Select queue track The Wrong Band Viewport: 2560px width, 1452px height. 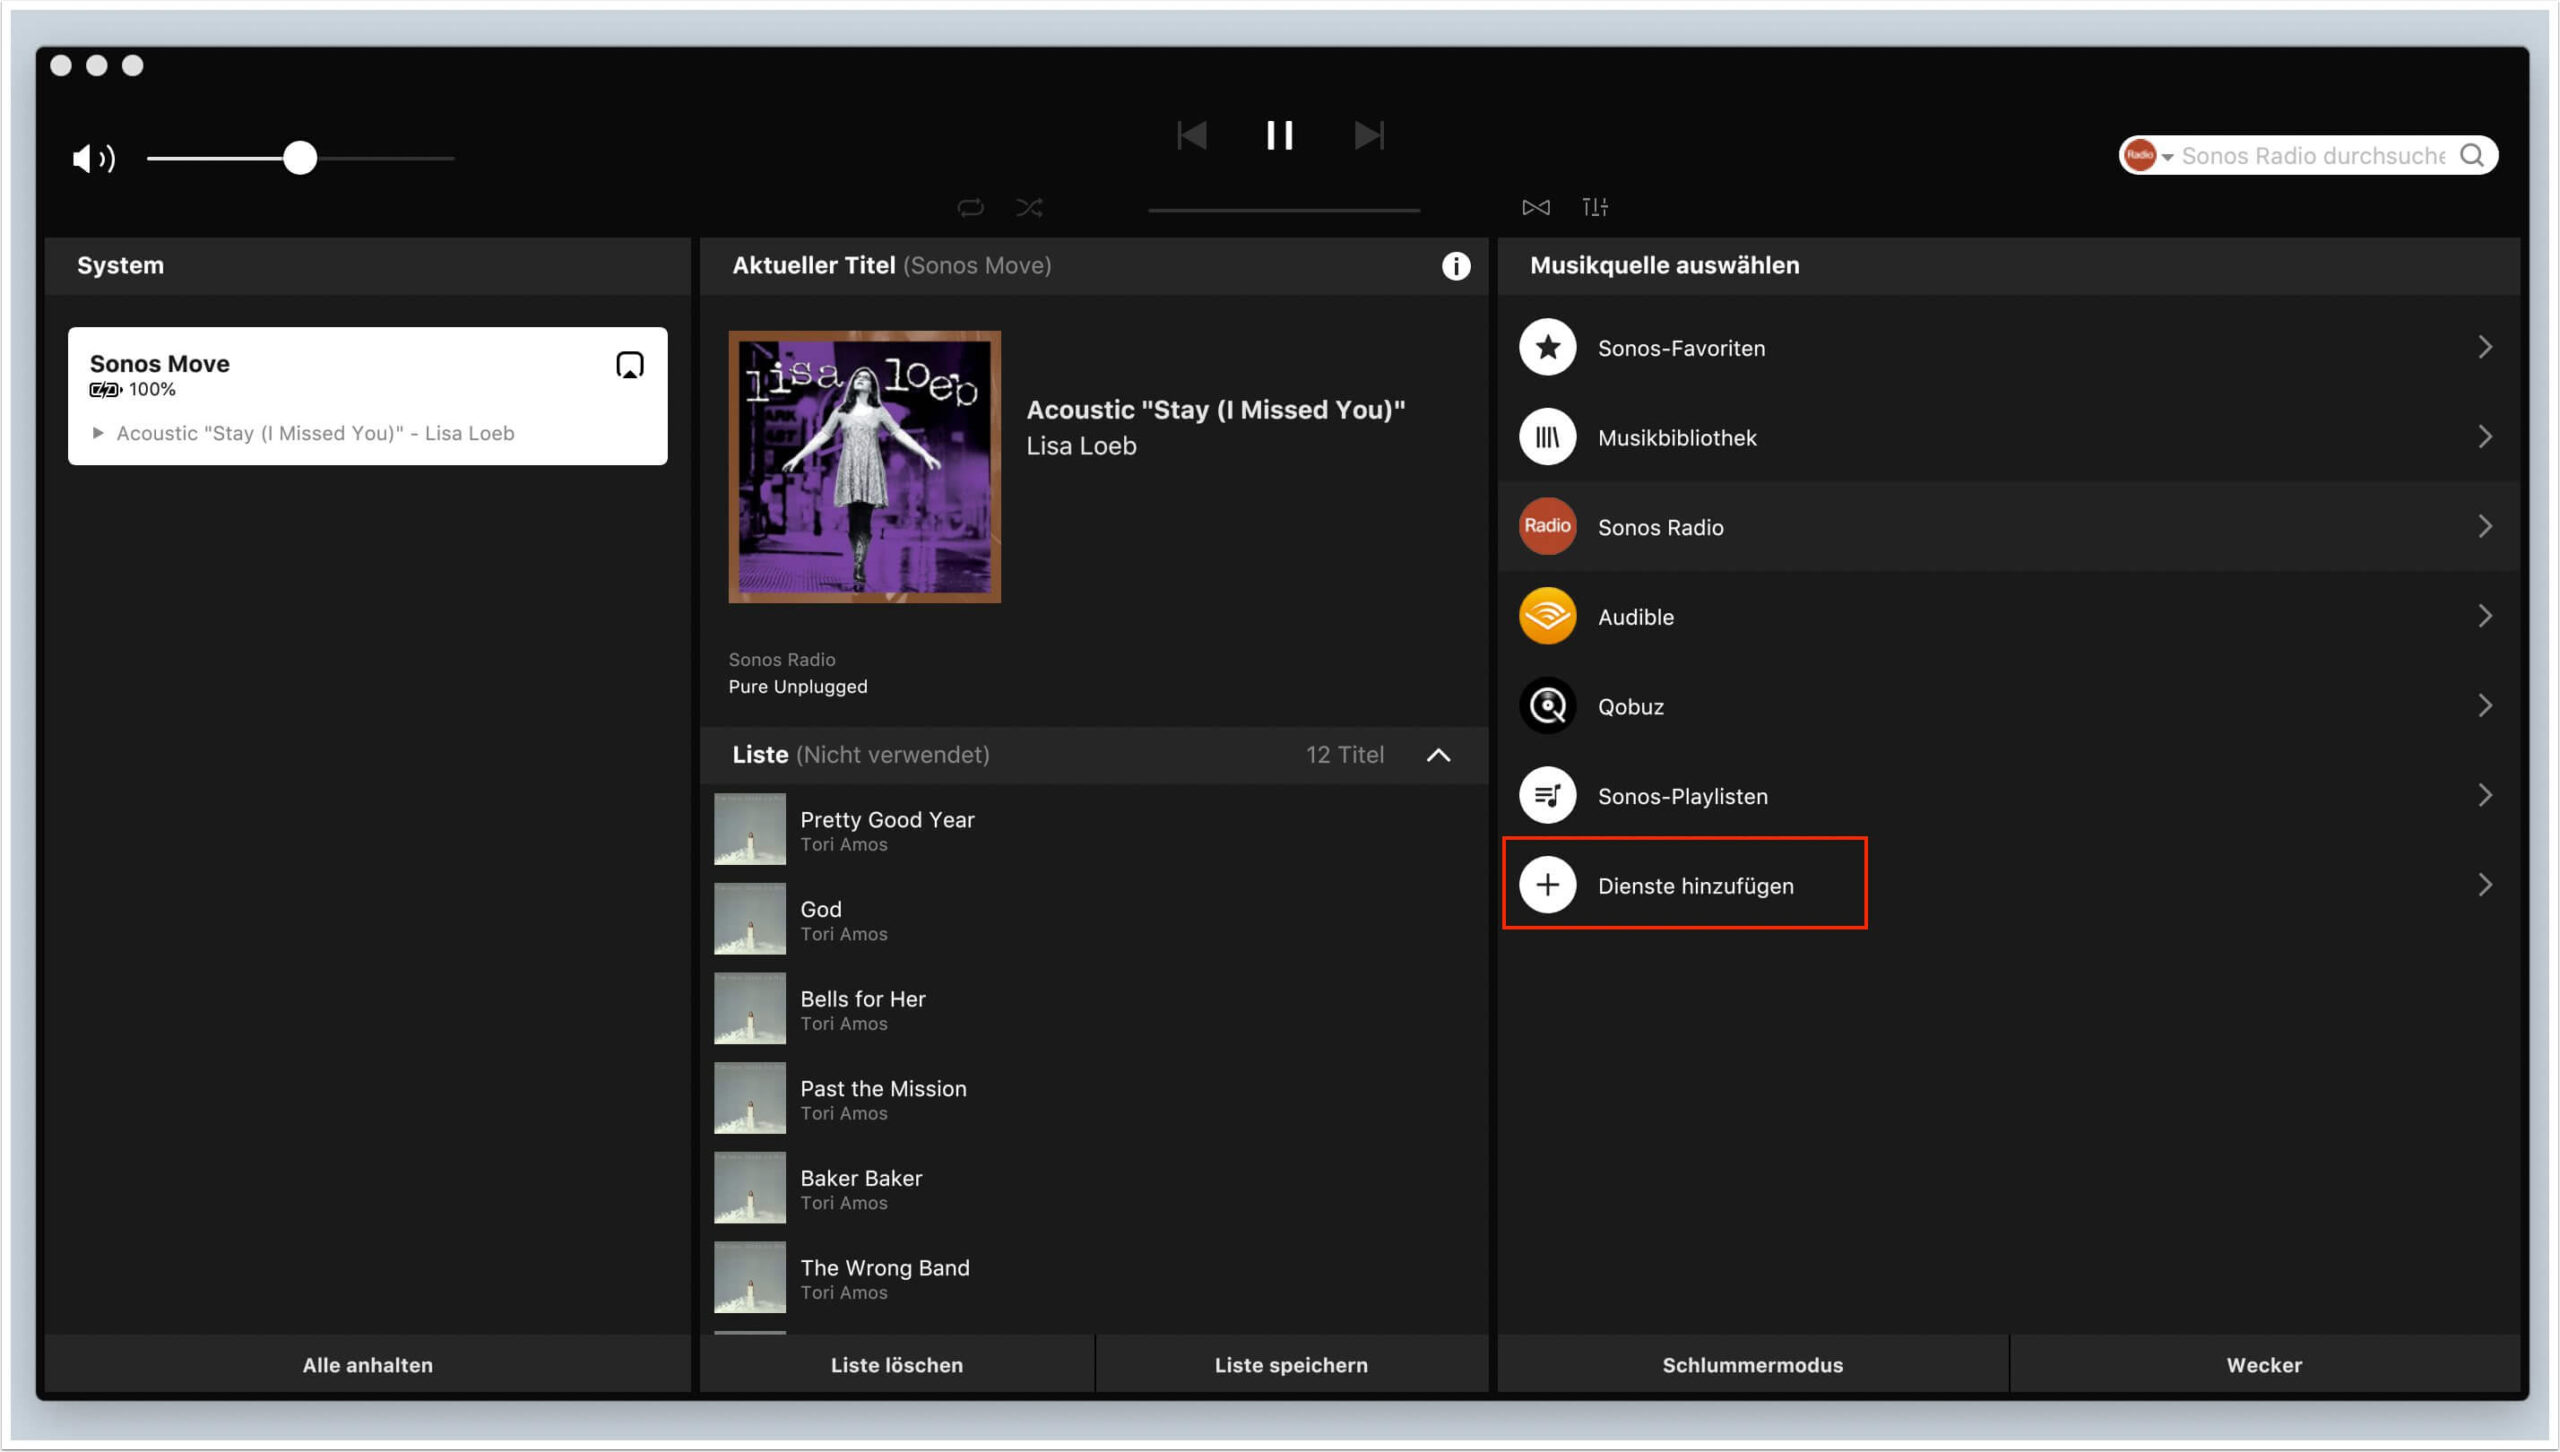(1094, 1278)
